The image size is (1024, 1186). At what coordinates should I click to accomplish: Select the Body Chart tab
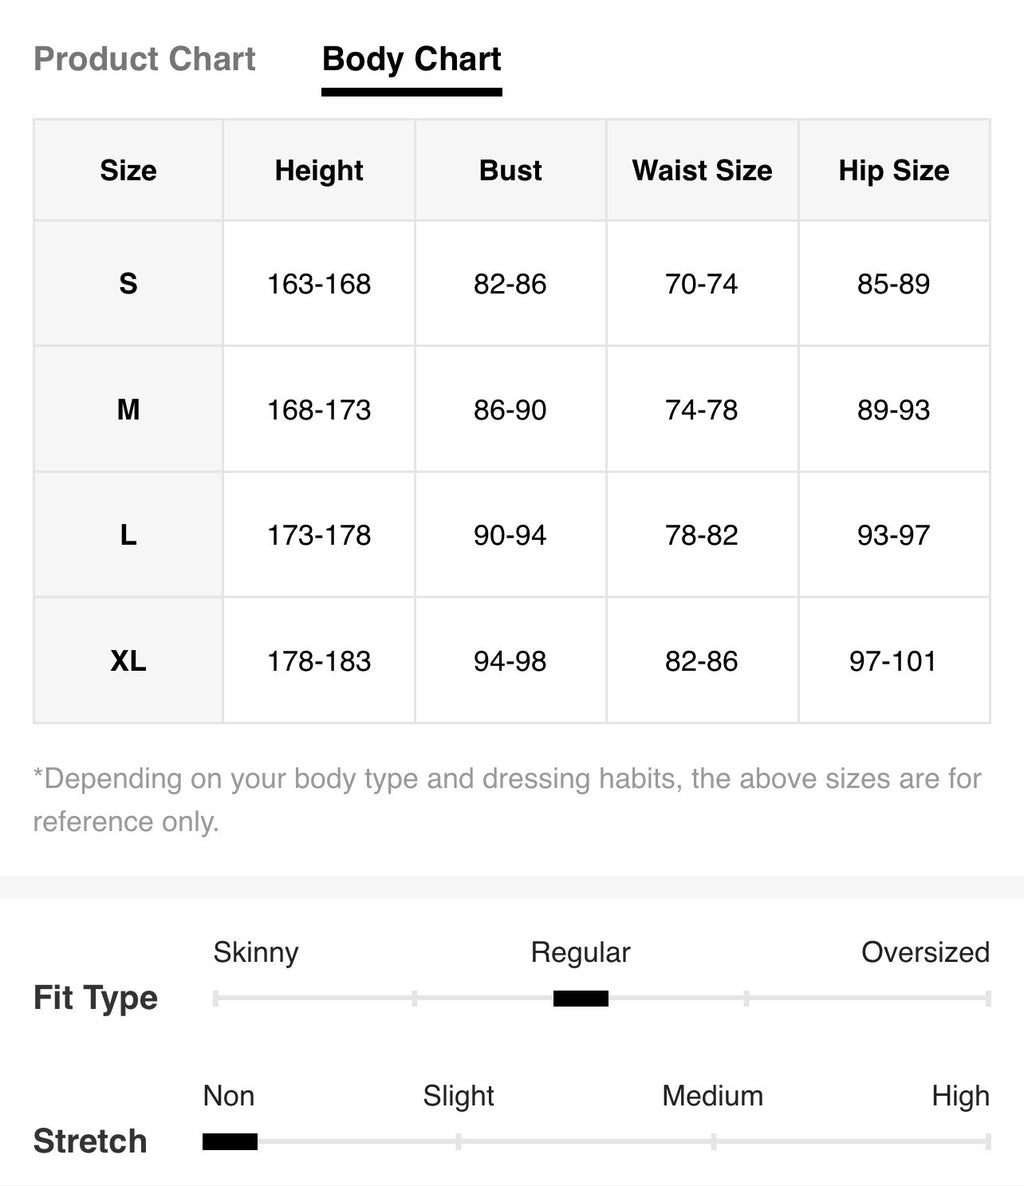[411, 59]
